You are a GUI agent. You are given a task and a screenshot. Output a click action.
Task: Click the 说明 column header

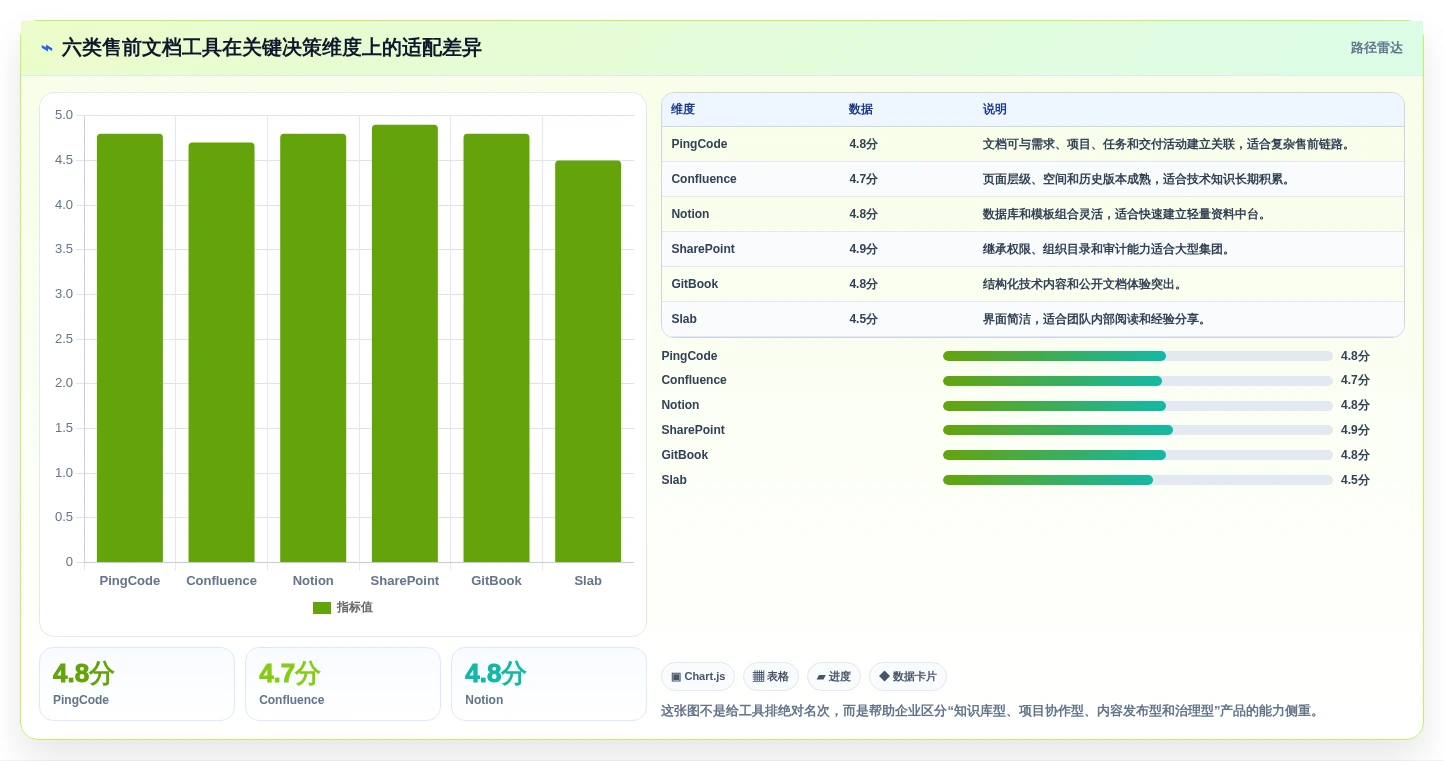coord(995,110)
